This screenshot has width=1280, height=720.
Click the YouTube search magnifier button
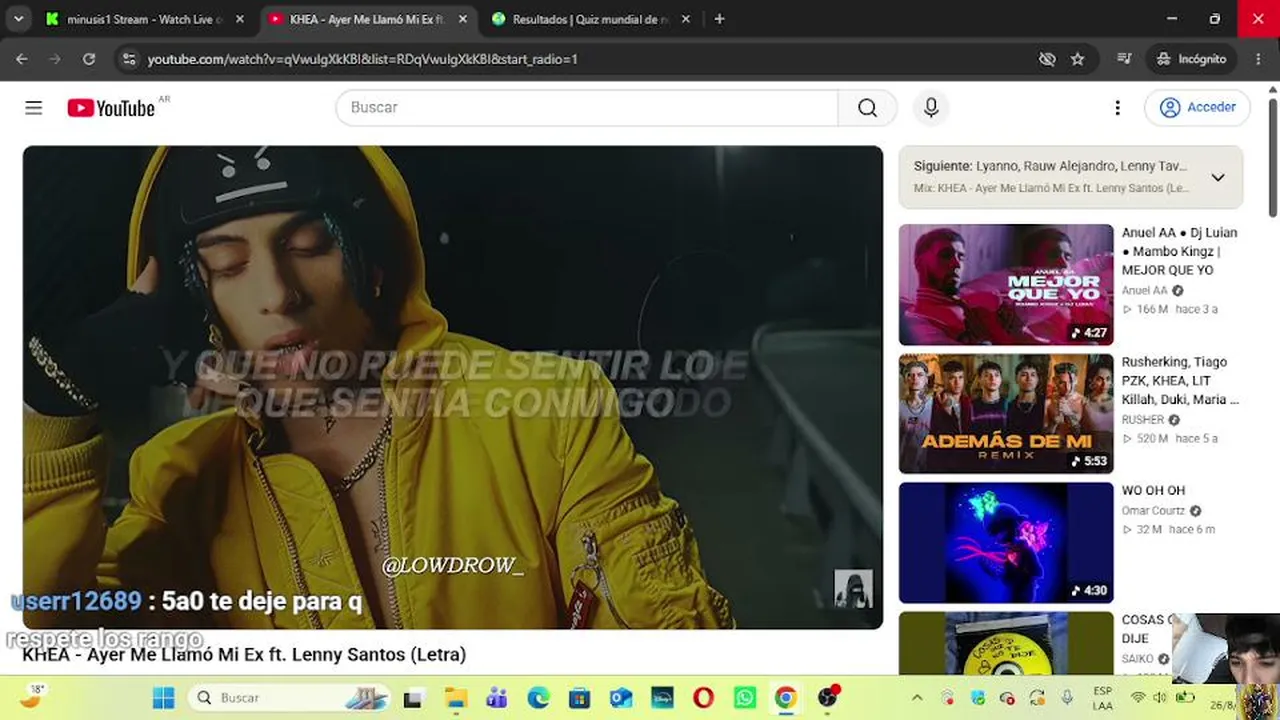[867, 108]
